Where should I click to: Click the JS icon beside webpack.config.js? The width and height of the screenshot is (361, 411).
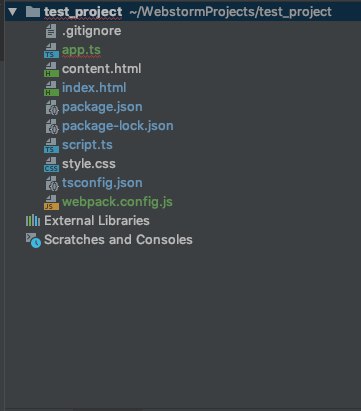click(x=51, y=202)
